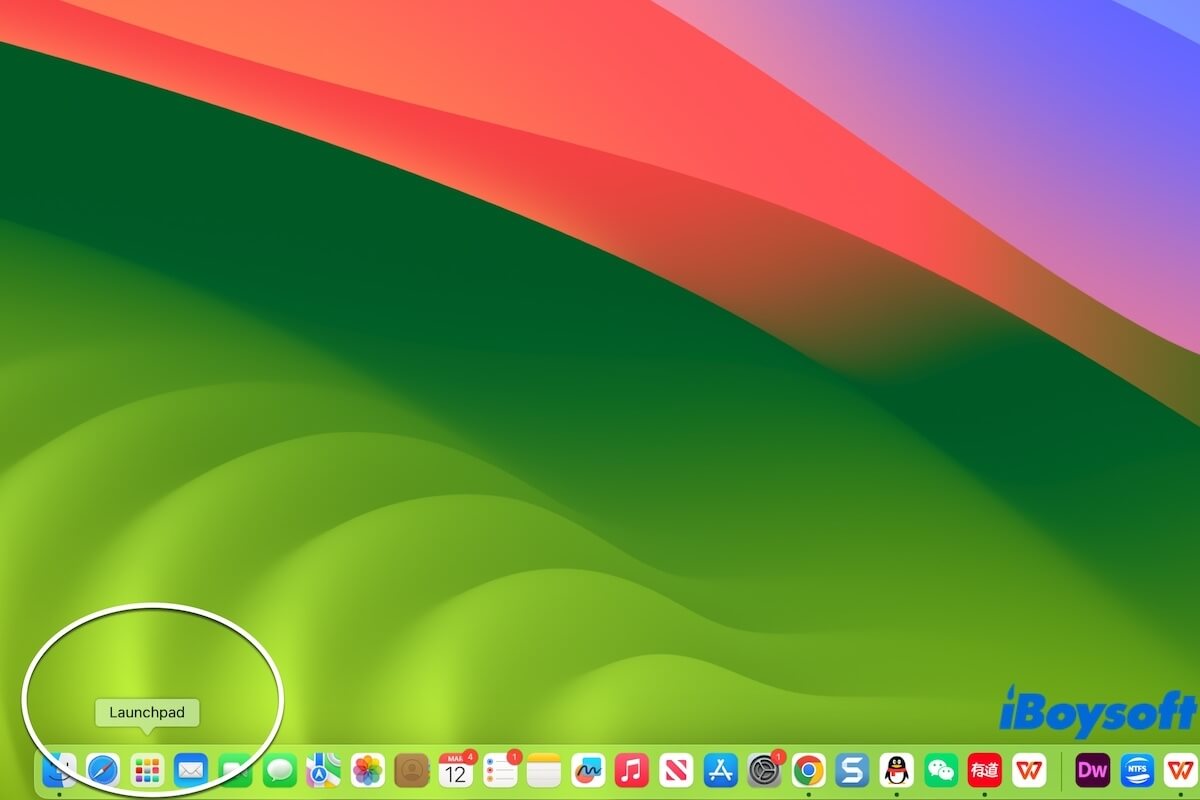This screenshot has height=800, width=1200.
Task: Launch Google Chrome
Action: [806, 770]
